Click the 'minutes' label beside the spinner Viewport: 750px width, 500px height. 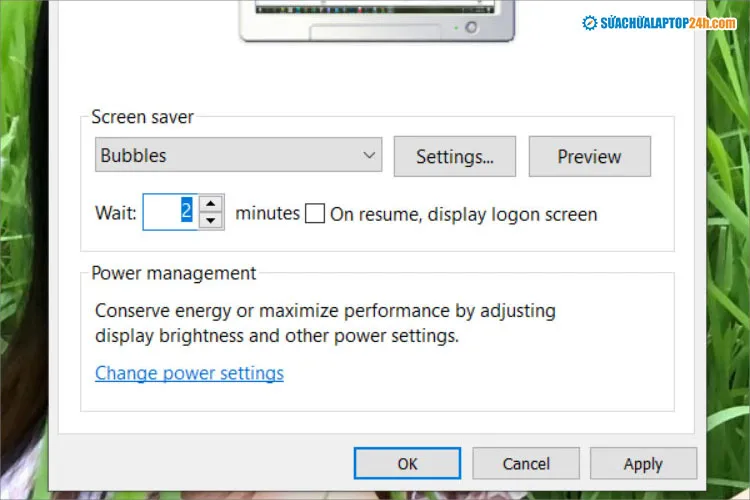(x=267, y=213)
